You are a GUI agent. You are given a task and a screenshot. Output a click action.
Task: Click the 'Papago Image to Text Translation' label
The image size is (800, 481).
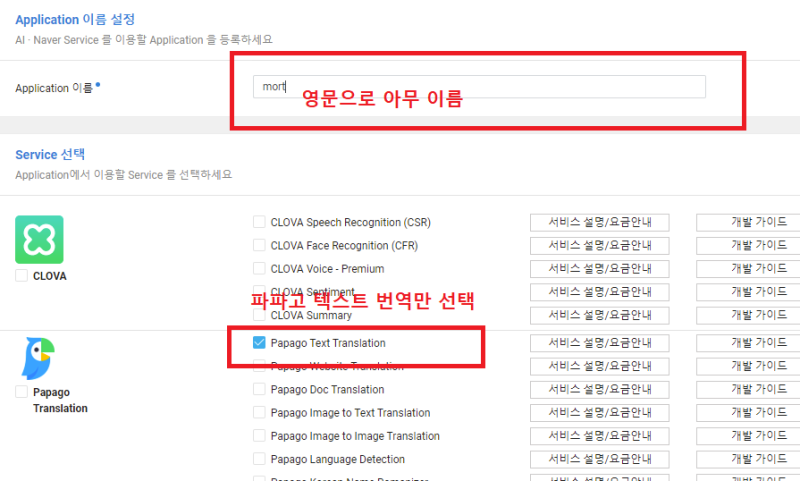pos(350,413)
